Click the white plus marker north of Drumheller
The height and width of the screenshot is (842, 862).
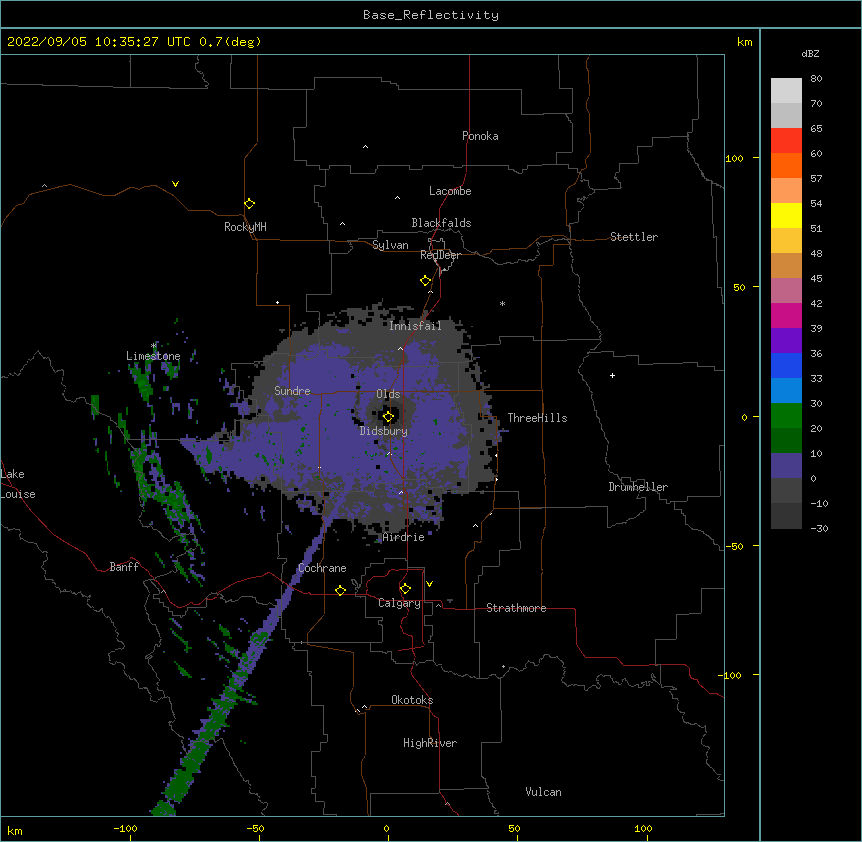pos(612,375)
